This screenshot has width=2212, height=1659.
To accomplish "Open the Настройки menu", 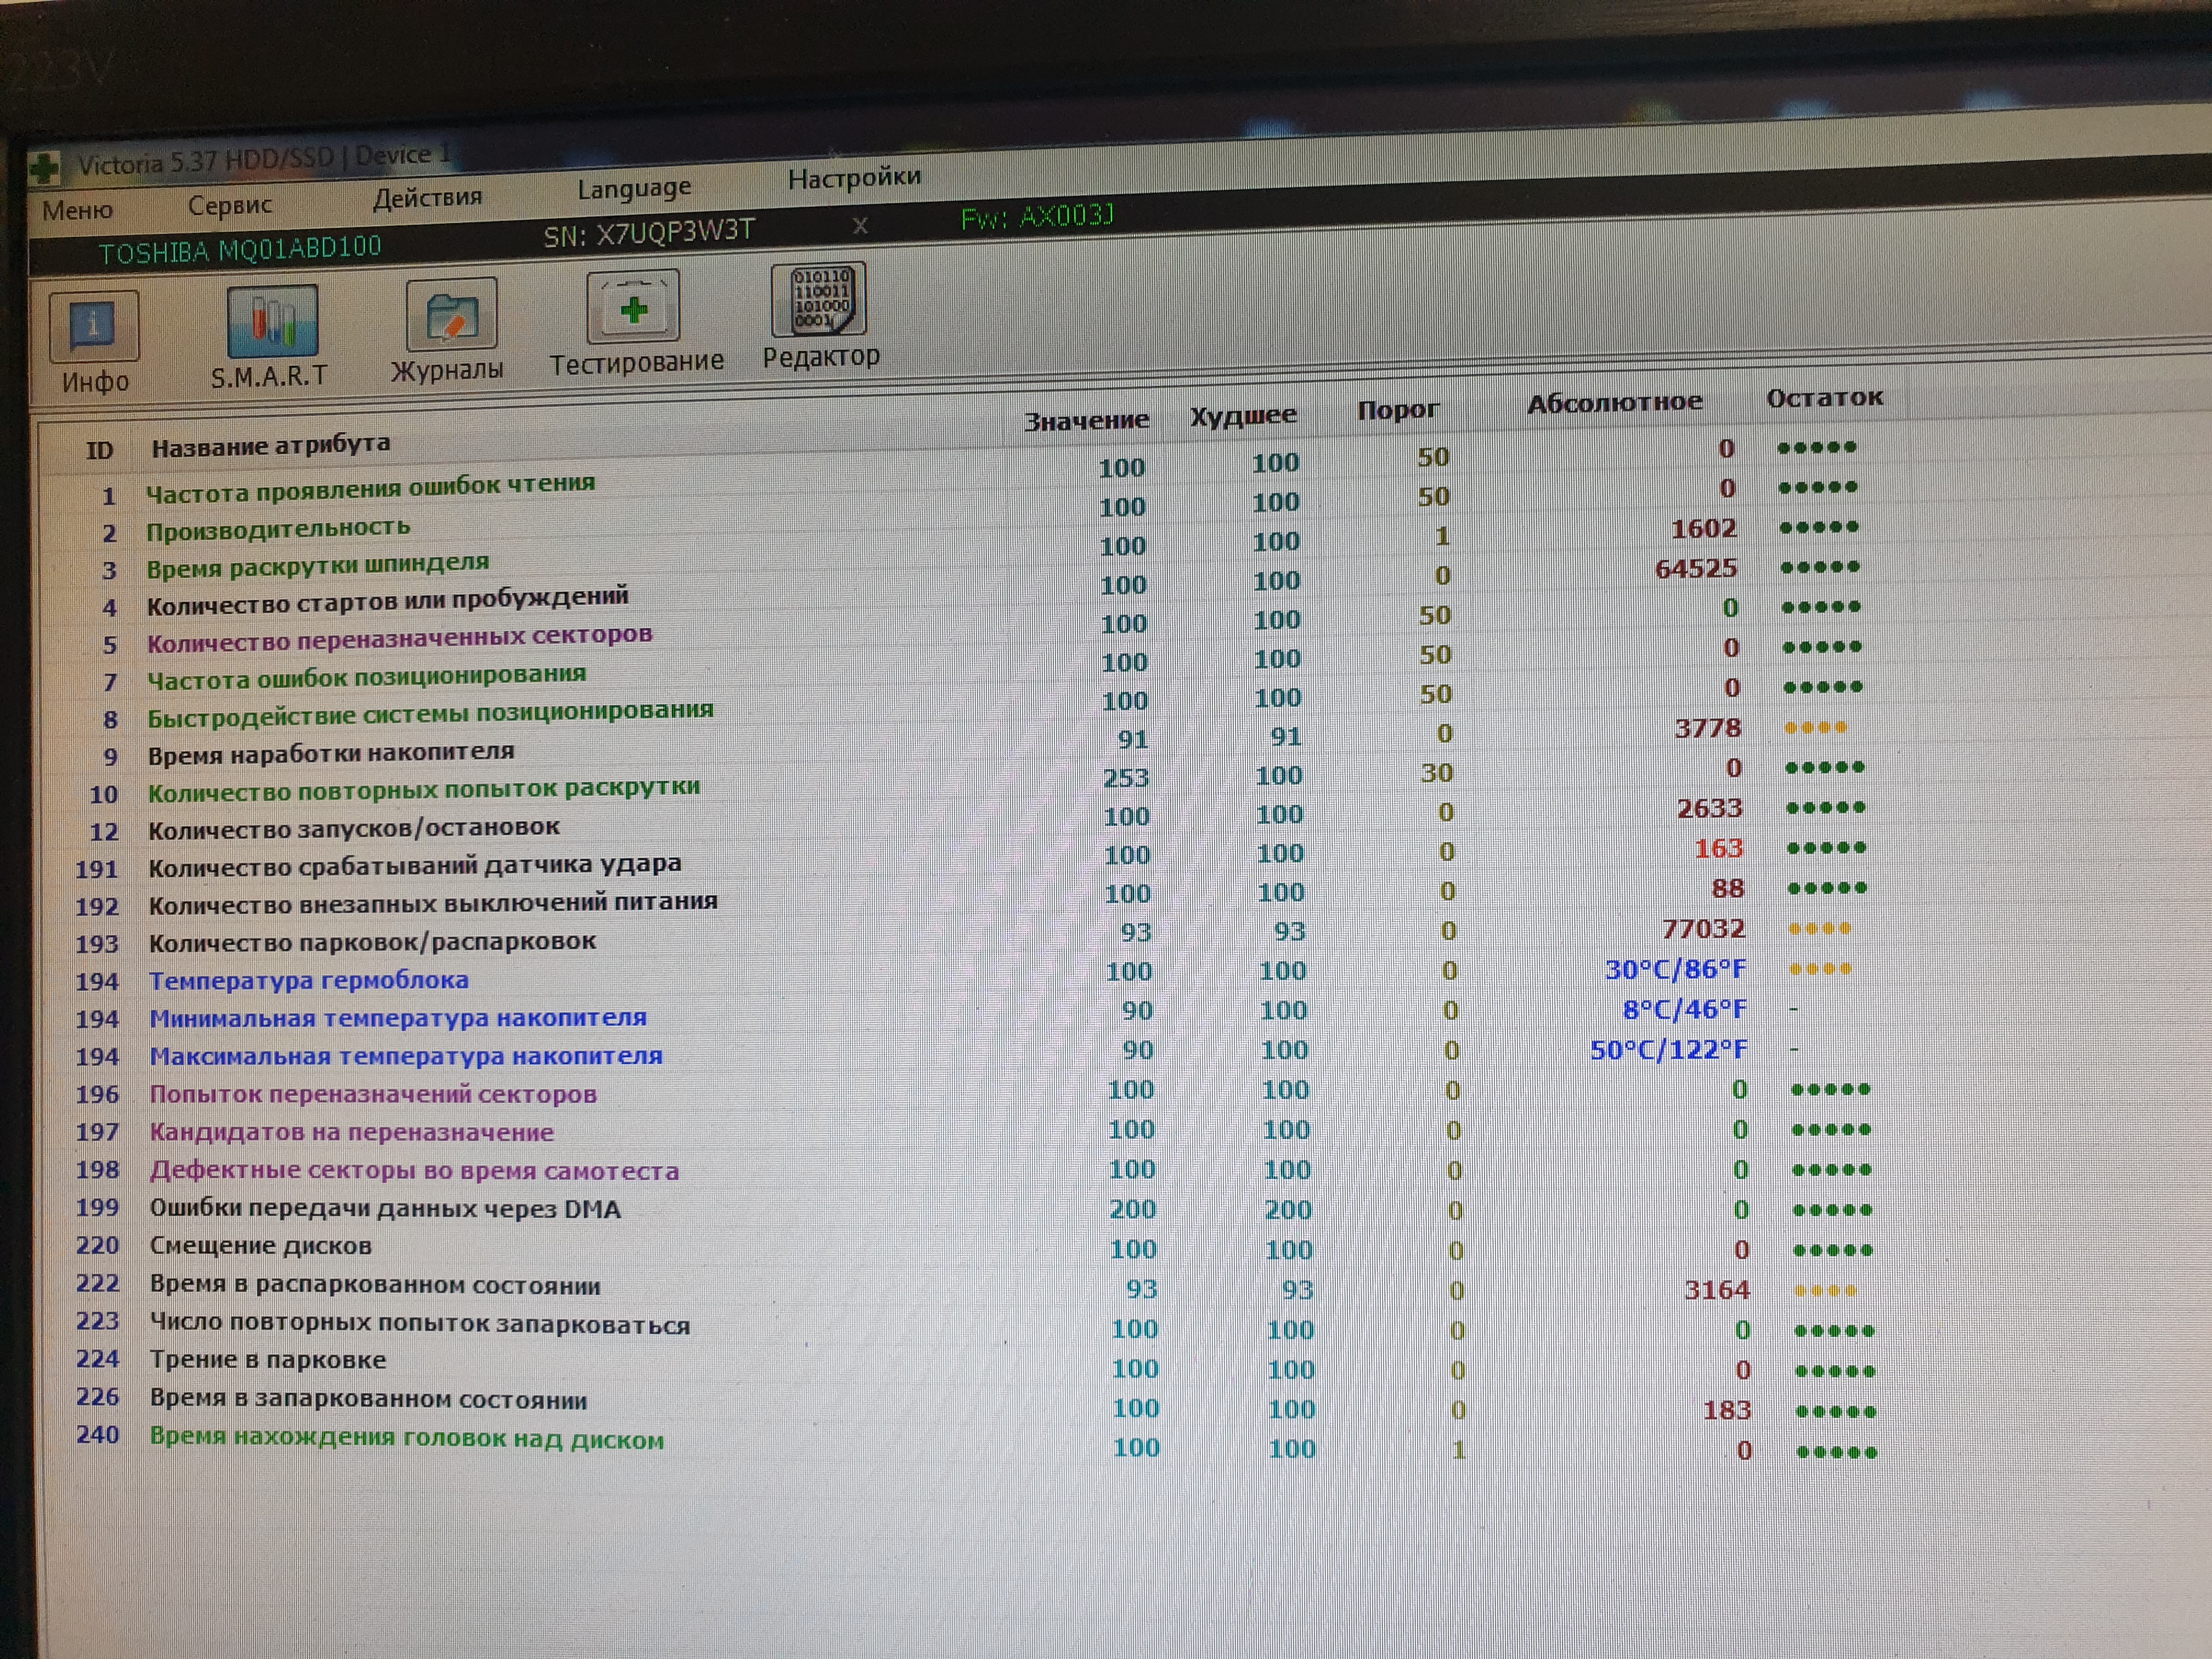I will tap(854, 178).
